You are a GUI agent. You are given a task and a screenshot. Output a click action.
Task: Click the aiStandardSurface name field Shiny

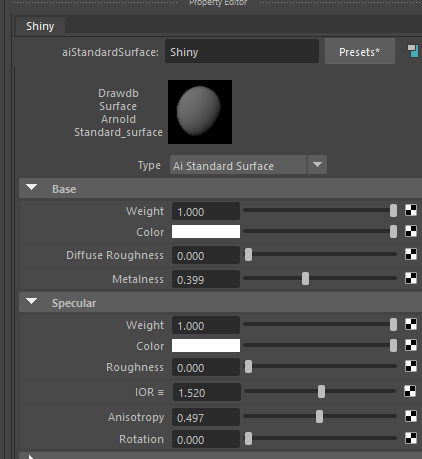pyautogui.click(x=242, y=51)
